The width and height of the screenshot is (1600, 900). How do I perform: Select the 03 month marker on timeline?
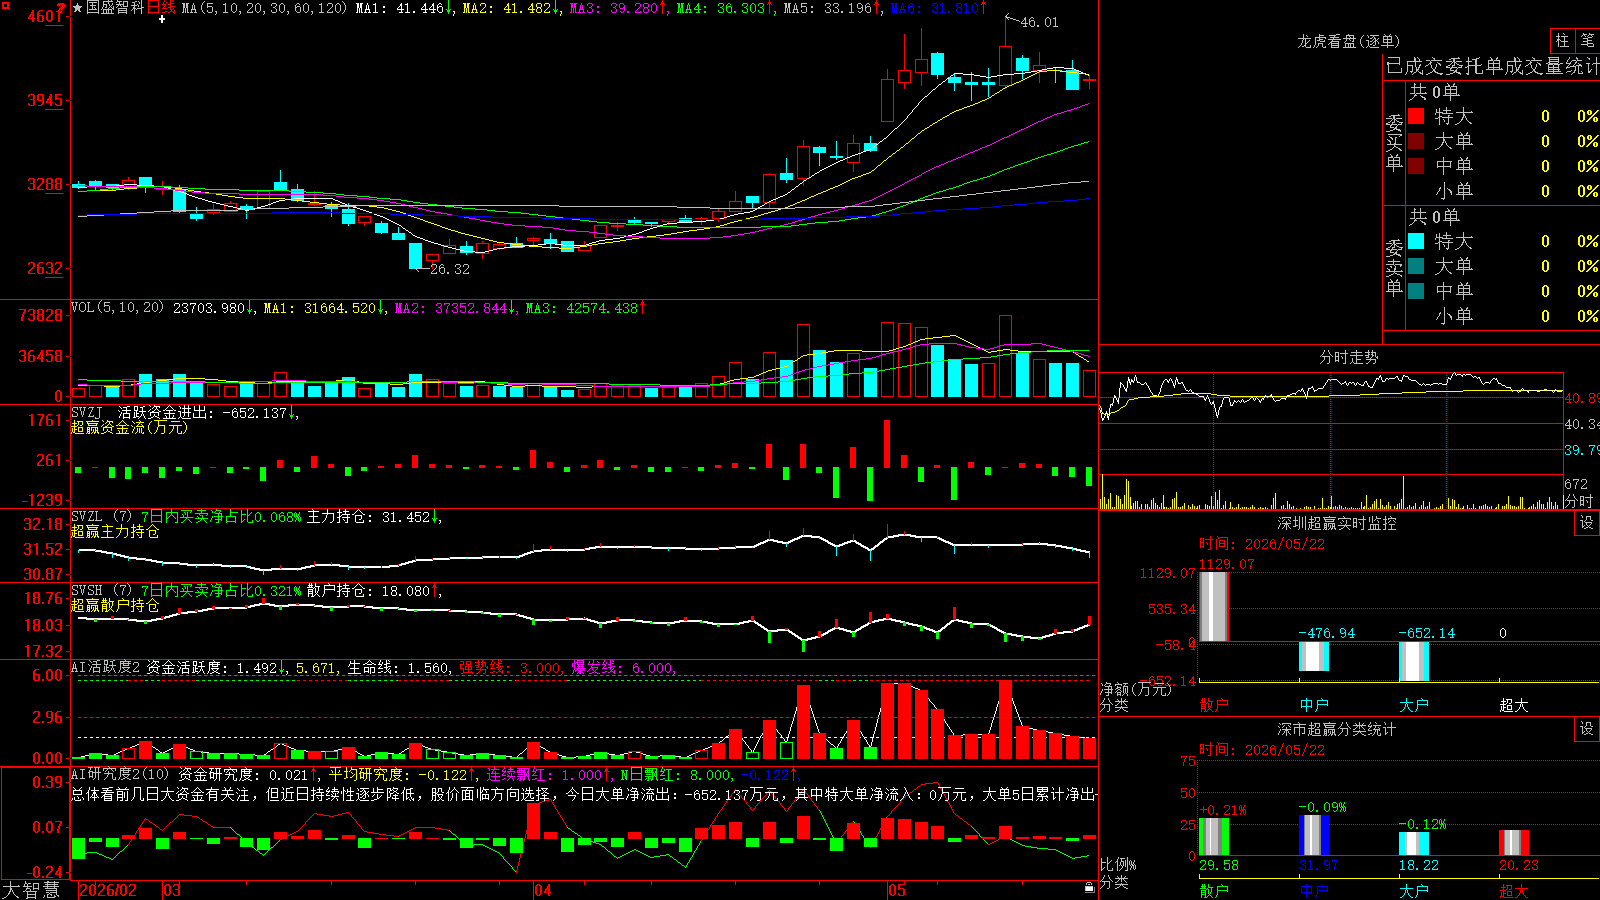(x=172, y=890)
